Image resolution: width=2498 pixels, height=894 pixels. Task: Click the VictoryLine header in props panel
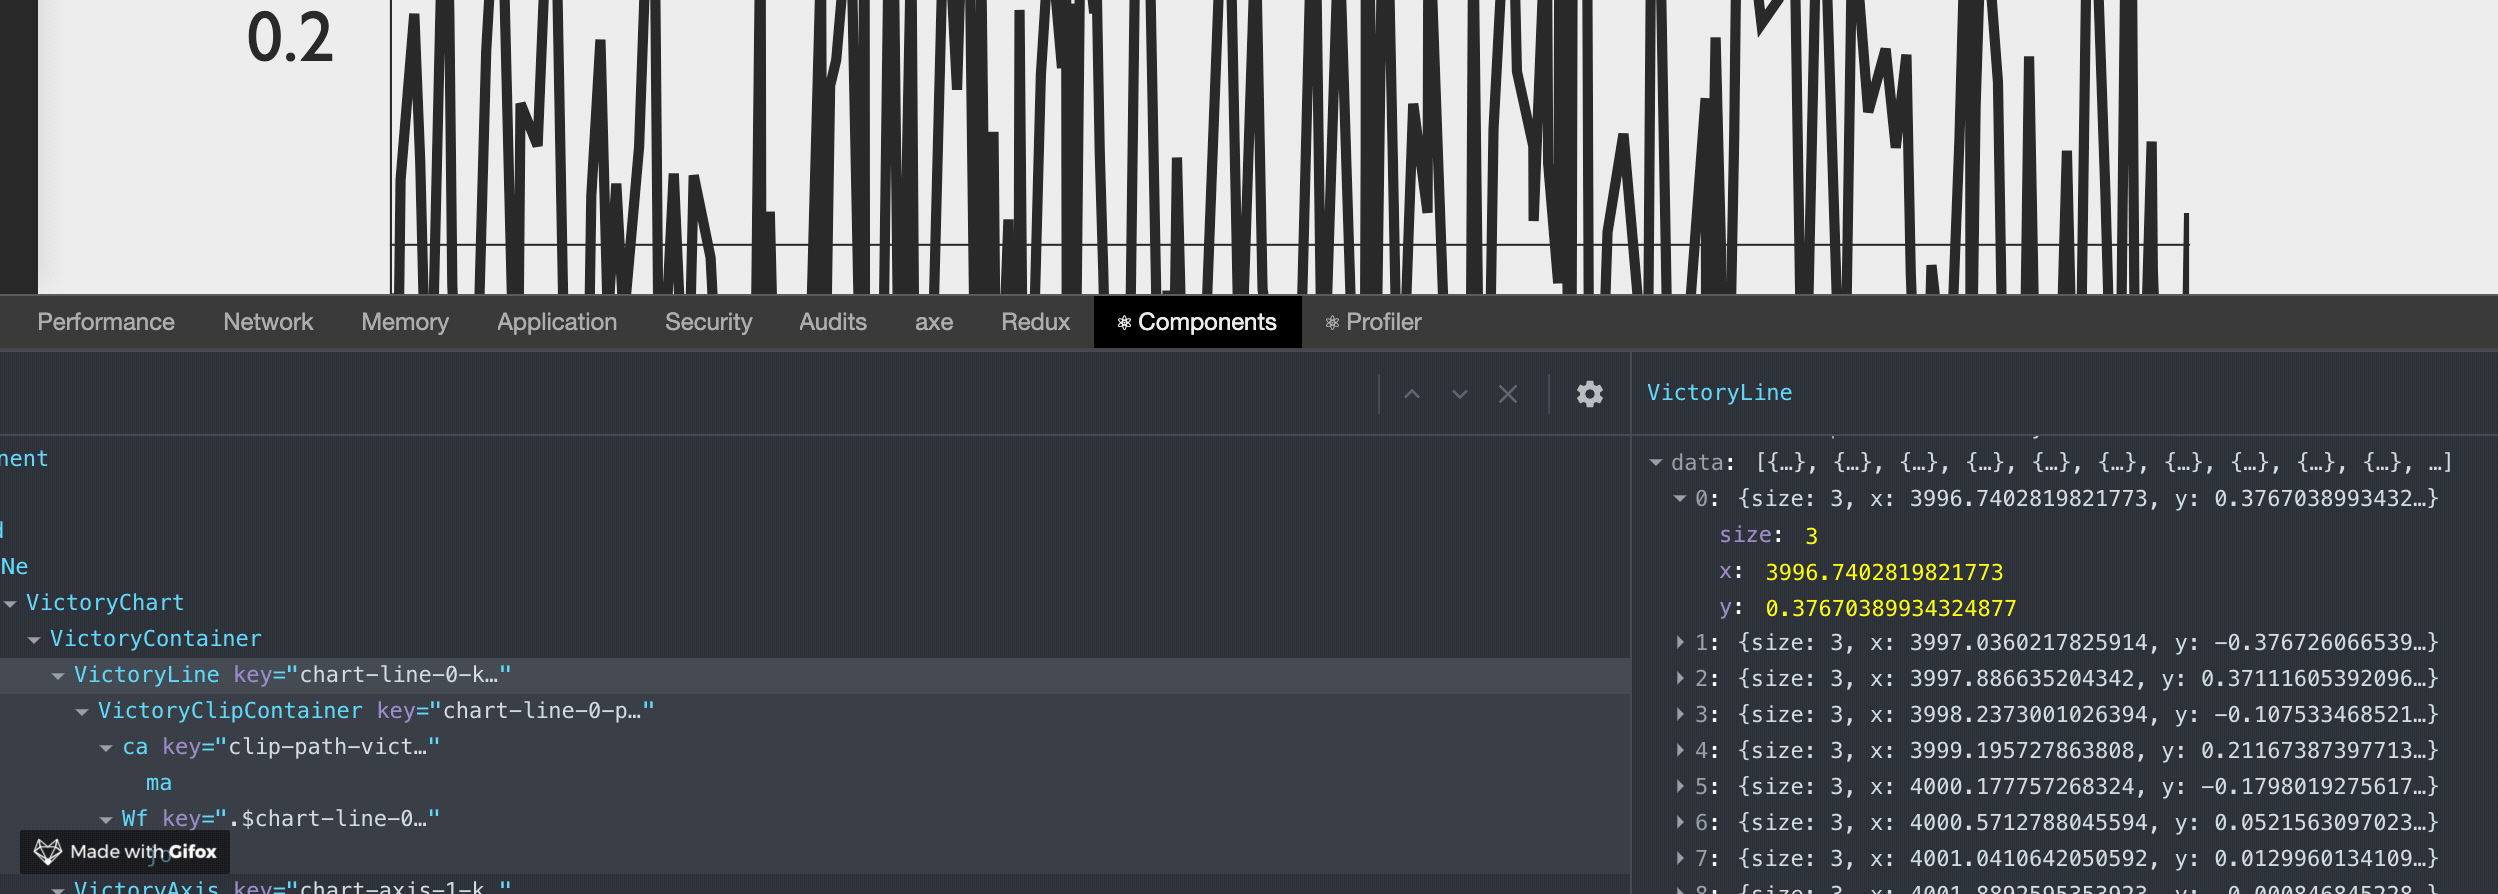point(1720,393)
